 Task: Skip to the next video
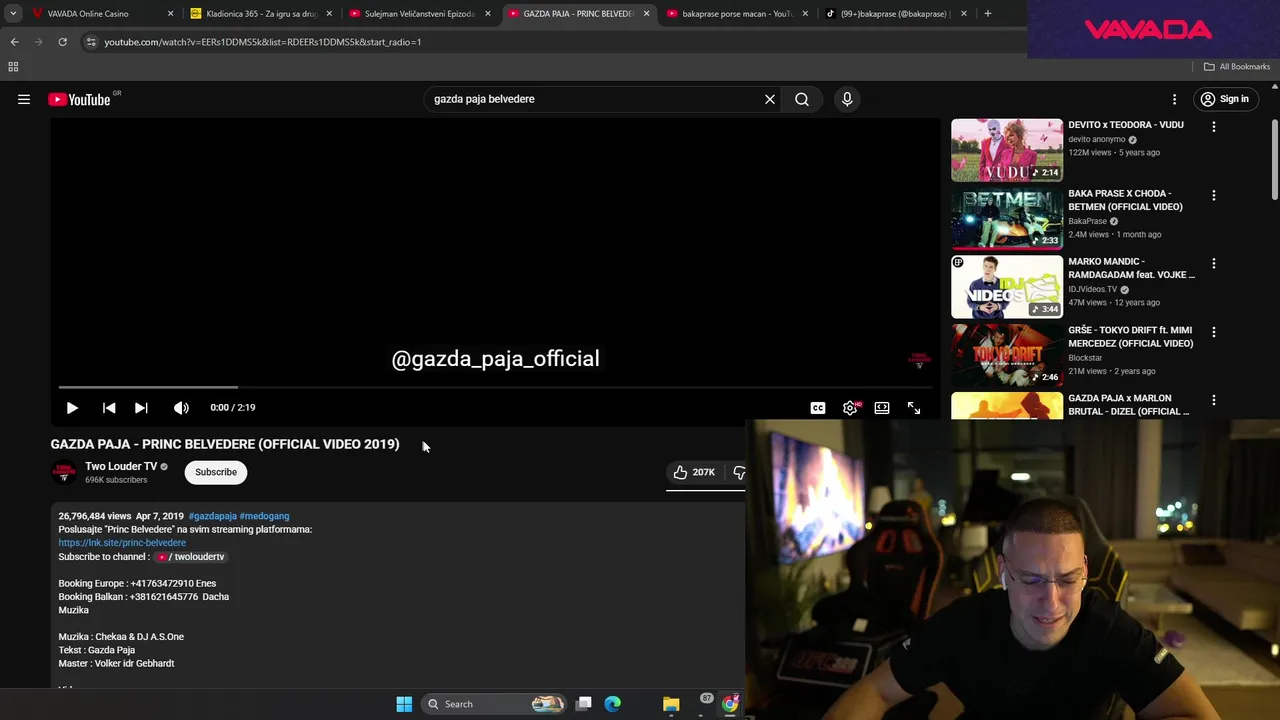141,408
